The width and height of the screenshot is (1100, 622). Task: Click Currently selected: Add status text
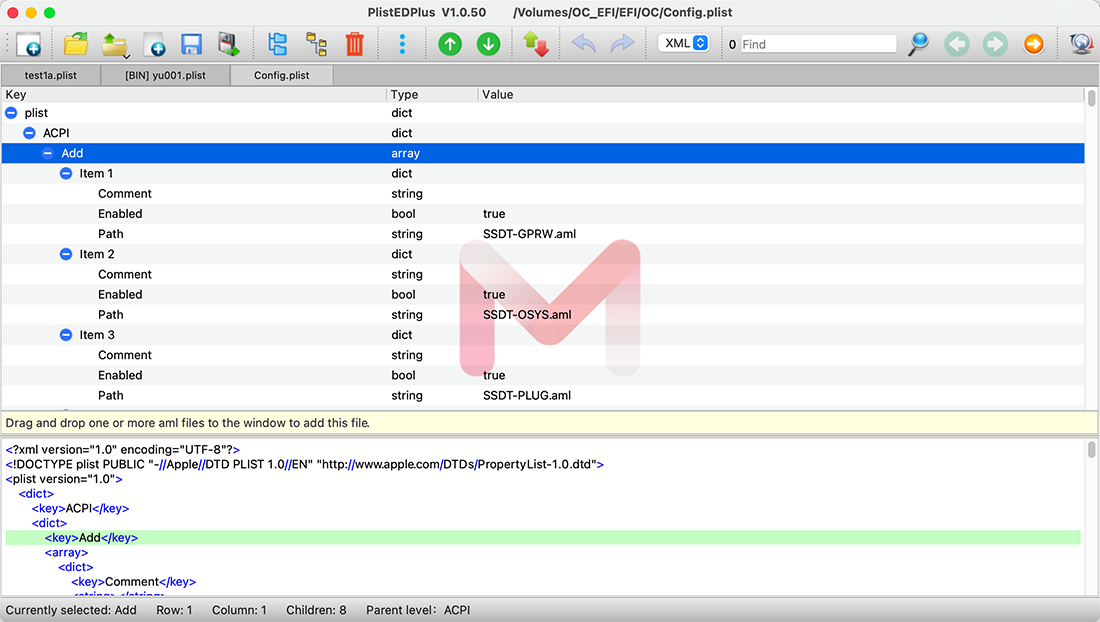click(71, 610)
